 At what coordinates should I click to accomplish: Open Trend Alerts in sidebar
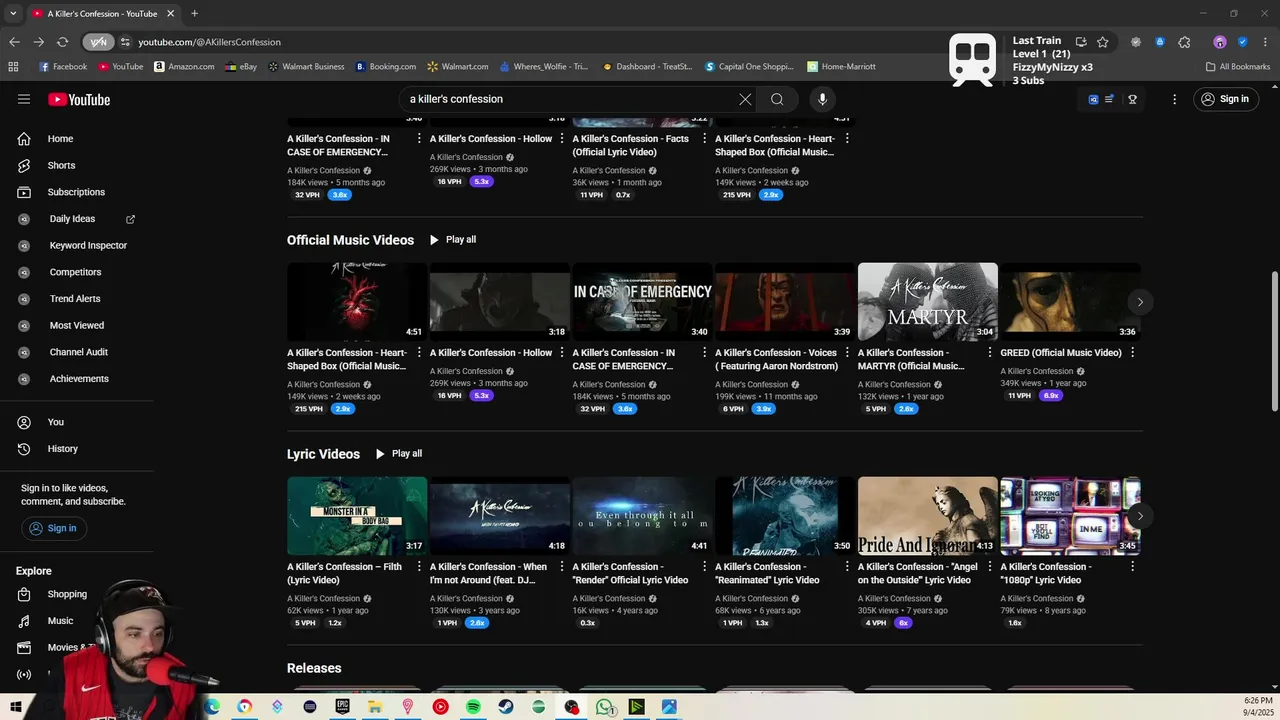[75, 299]
